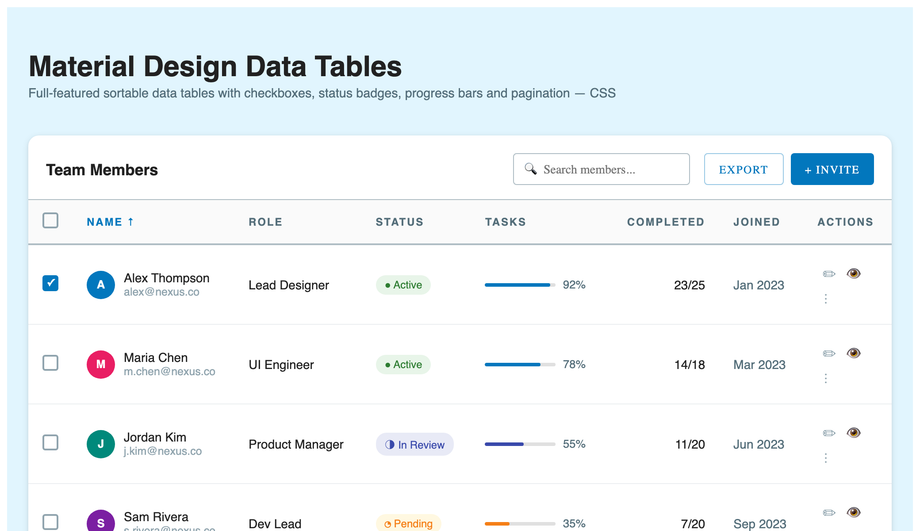Viewport: 920px width, 531px height.
Task: Click the view eye icon for Alex Thompson
Action: coord(853,273)
